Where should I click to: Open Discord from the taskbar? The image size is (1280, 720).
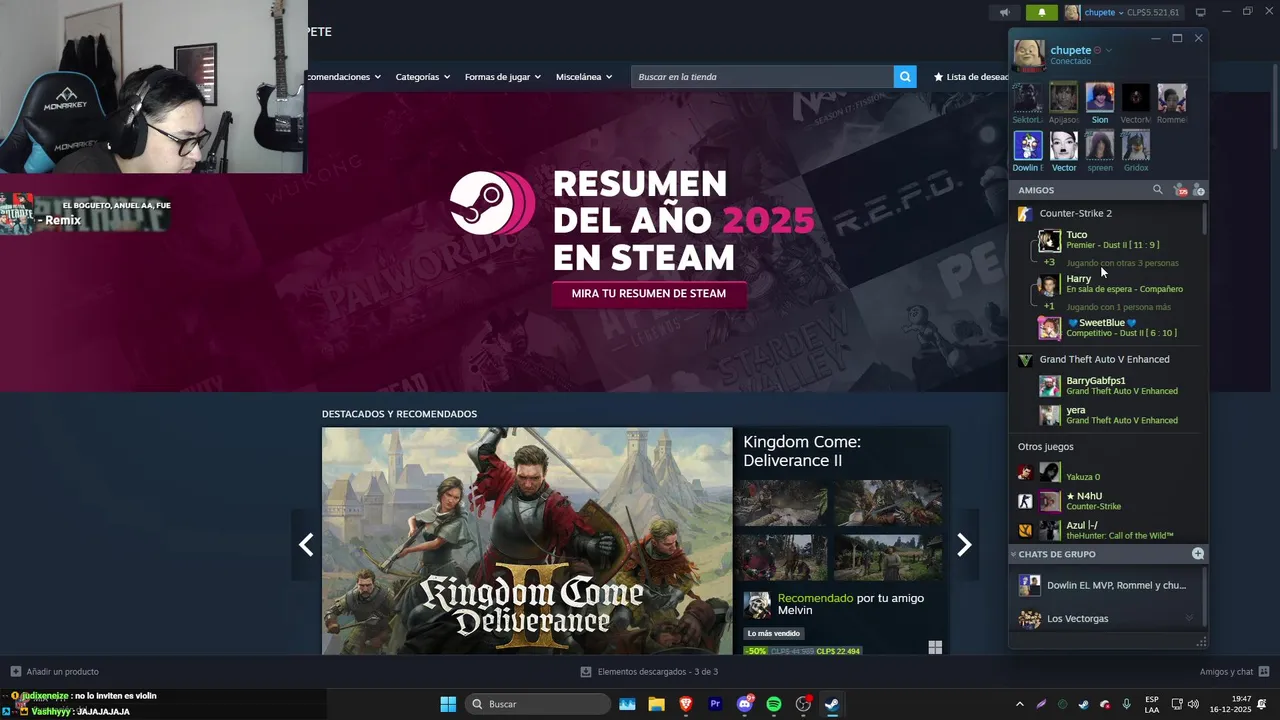pos(744,704)
